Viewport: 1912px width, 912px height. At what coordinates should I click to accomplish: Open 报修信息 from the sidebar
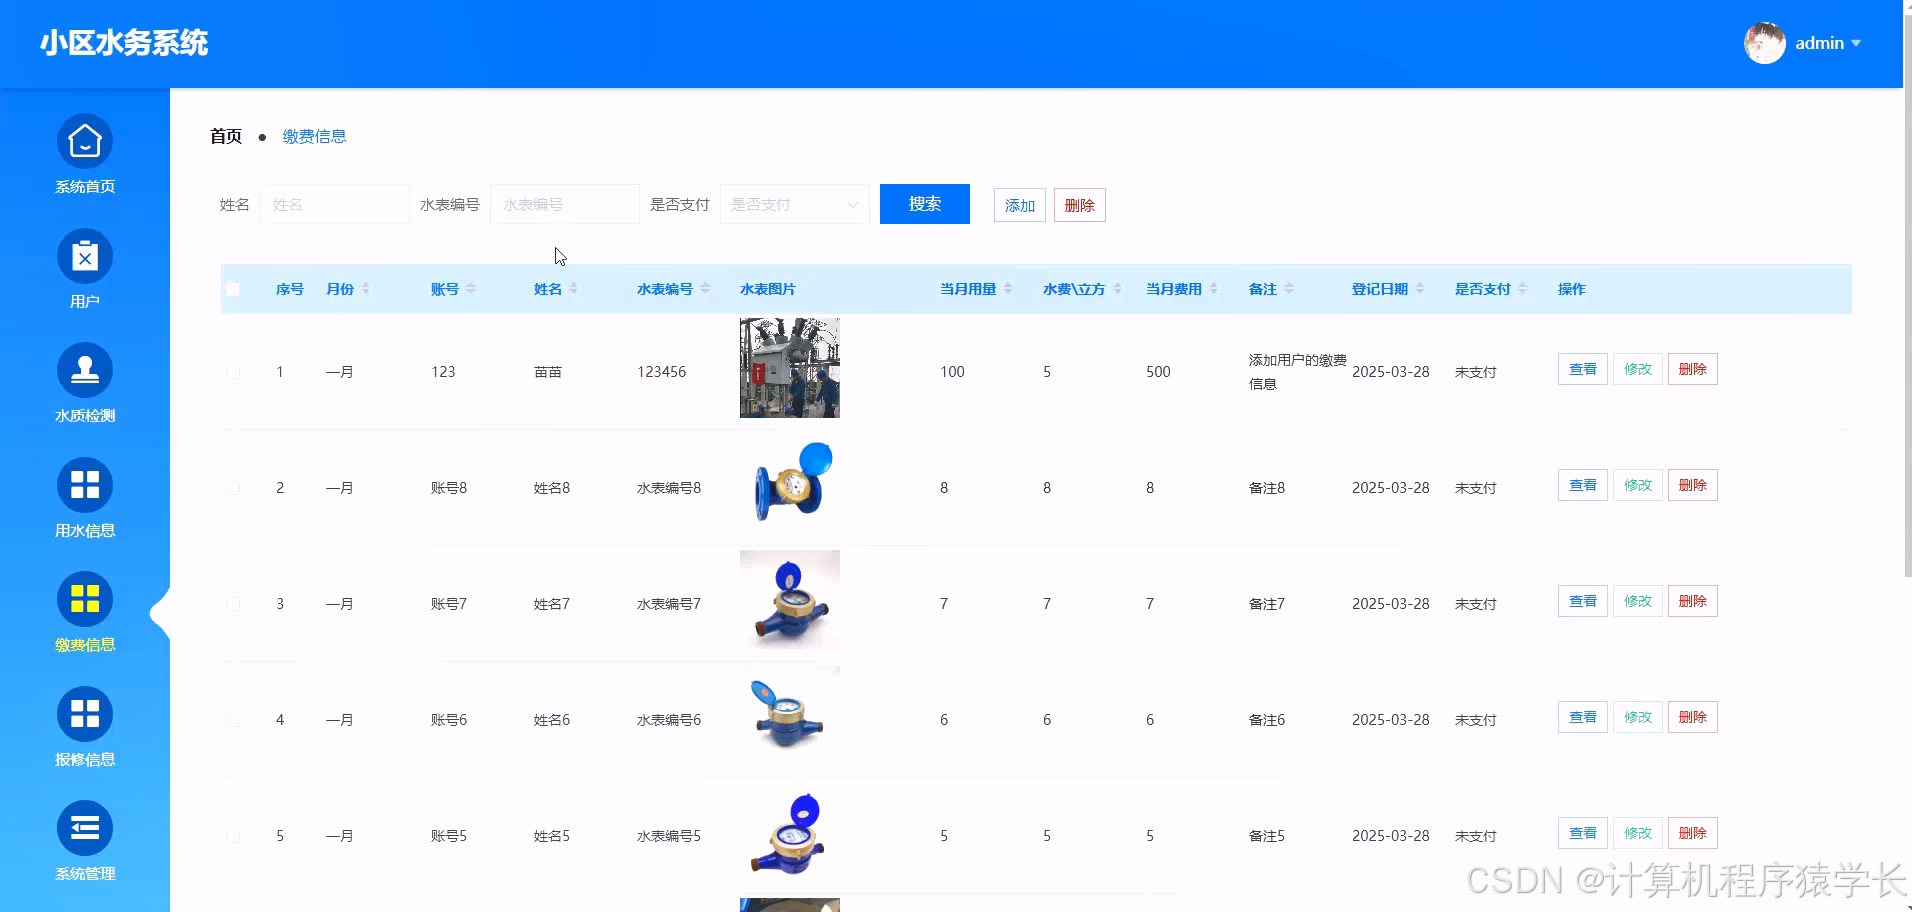tap(84, 714)
